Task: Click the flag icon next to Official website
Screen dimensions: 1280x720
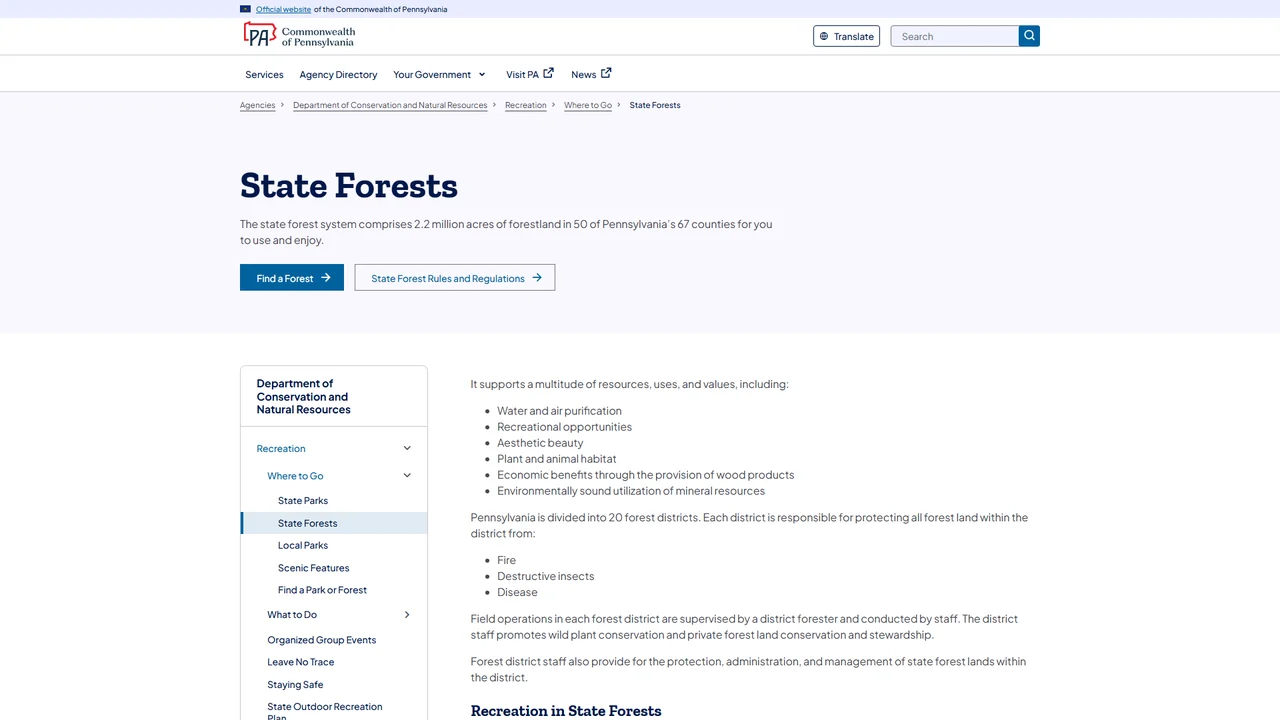Action: pos(245,9)
